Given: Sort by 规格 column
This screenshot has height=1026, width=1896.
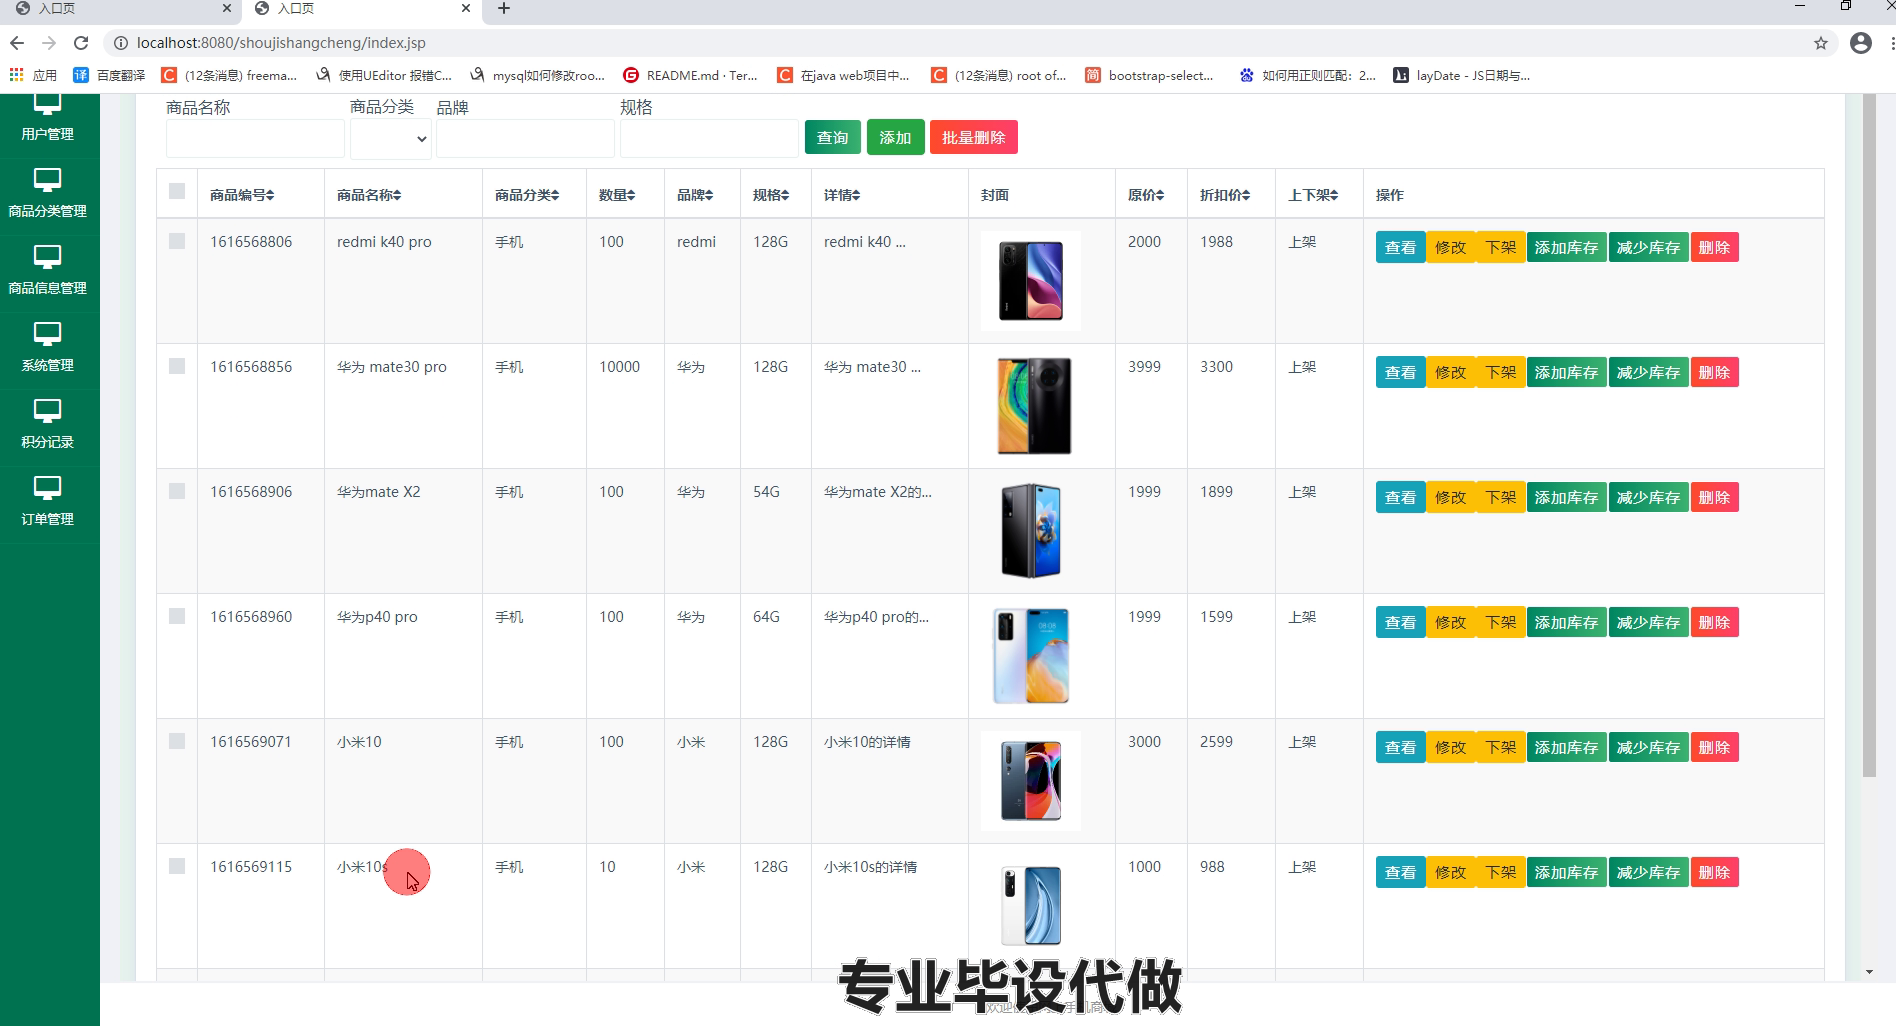Looking at the screenshot, I should (771, 195).
